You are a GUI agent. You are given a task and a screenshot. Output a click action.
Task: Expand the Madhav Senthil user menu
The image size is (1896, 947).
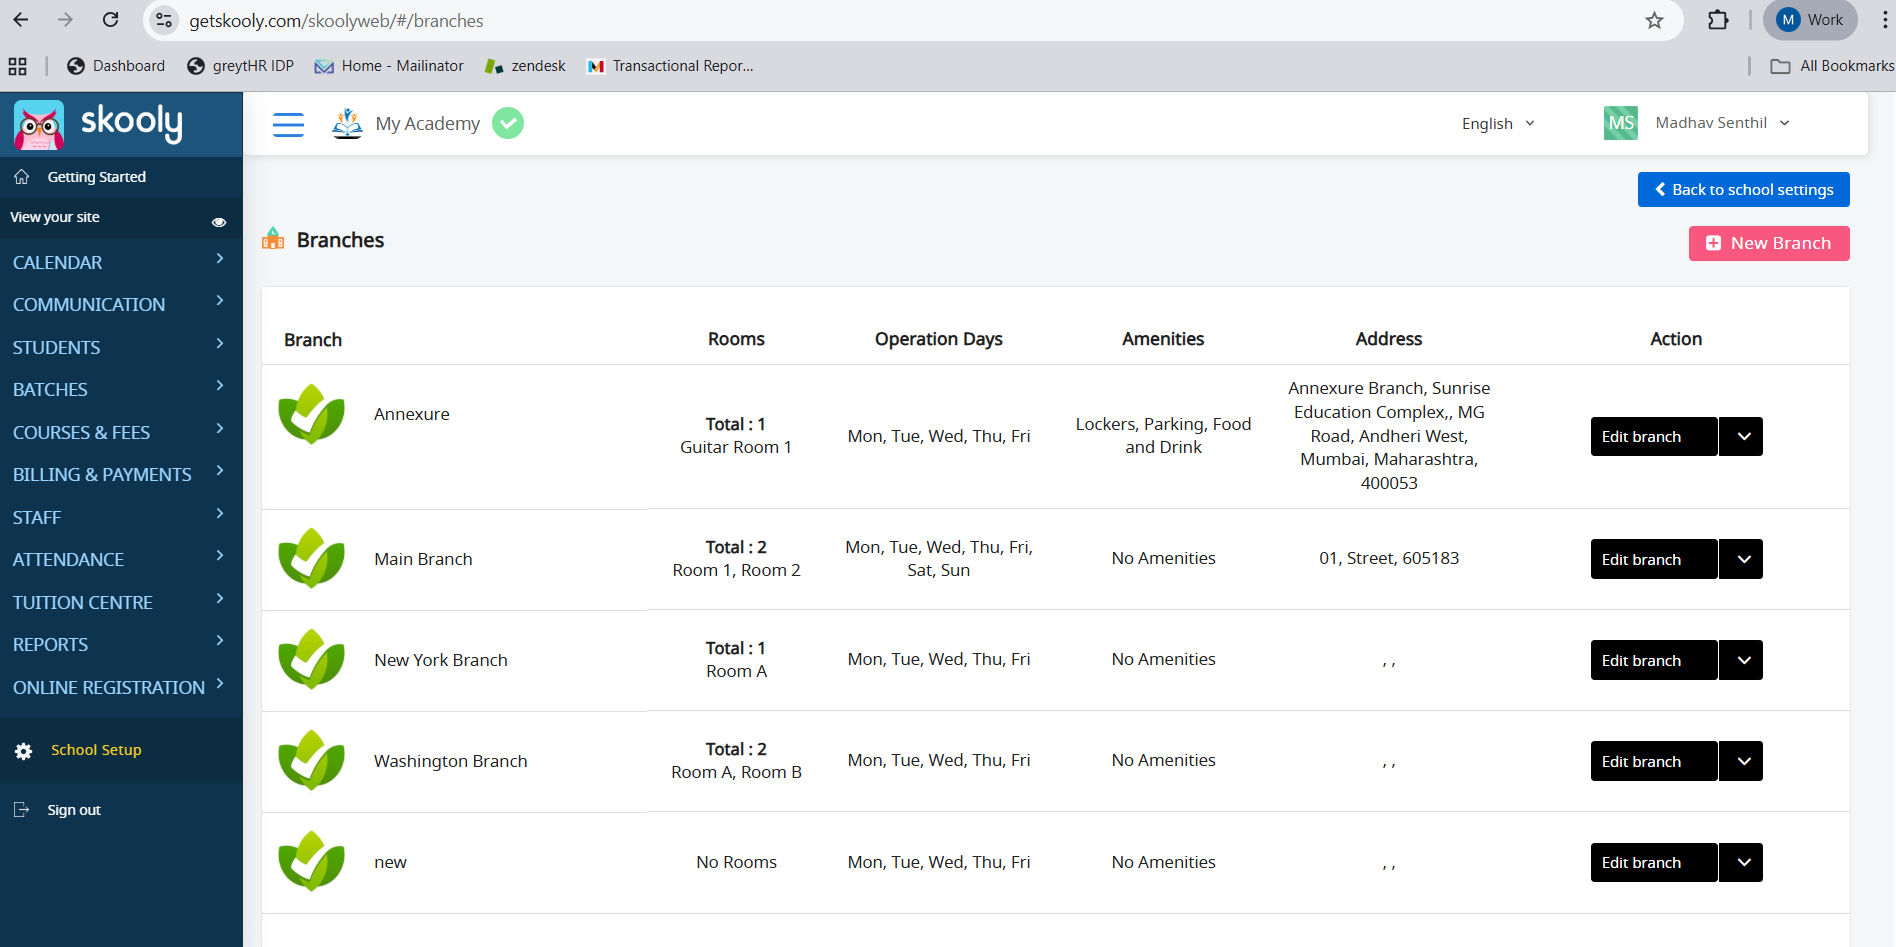pyautogui.click(x=1721, y=123)
